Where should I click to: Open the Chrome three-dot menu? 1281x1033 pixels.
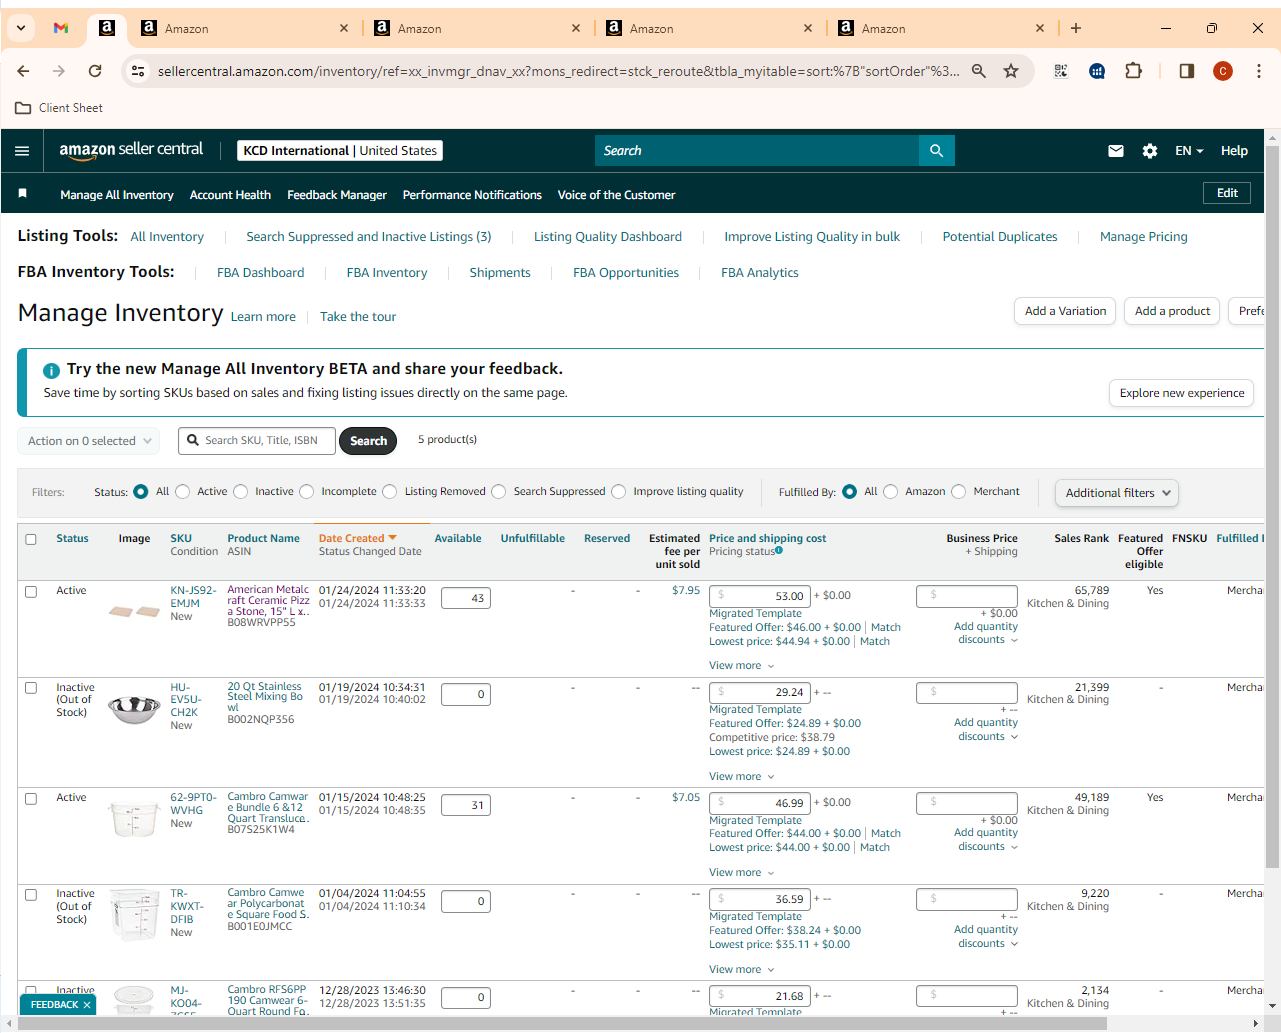point(1259,71)
